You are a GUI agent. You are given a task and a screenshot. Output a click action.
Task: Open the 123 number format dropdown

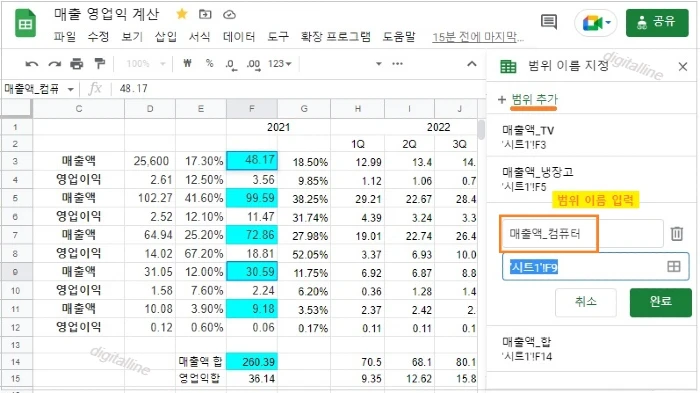[x=279, y=64]
